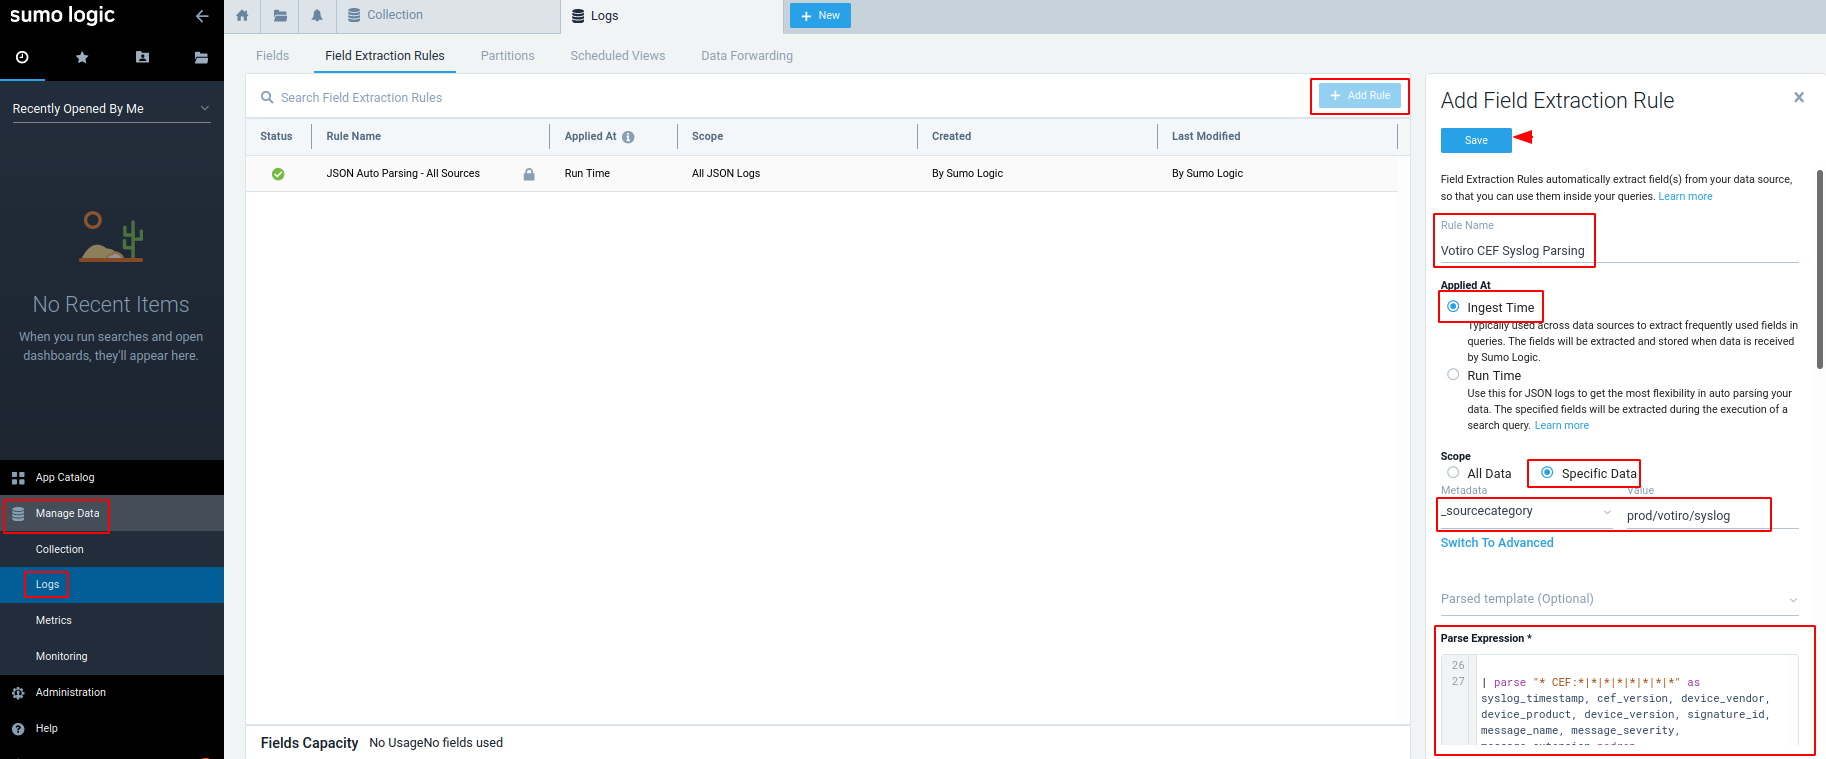Click the lock icon on JSON Auto Parsing rule
Image resolution: width=1826 pixels, height=759 pixels.
529,174
